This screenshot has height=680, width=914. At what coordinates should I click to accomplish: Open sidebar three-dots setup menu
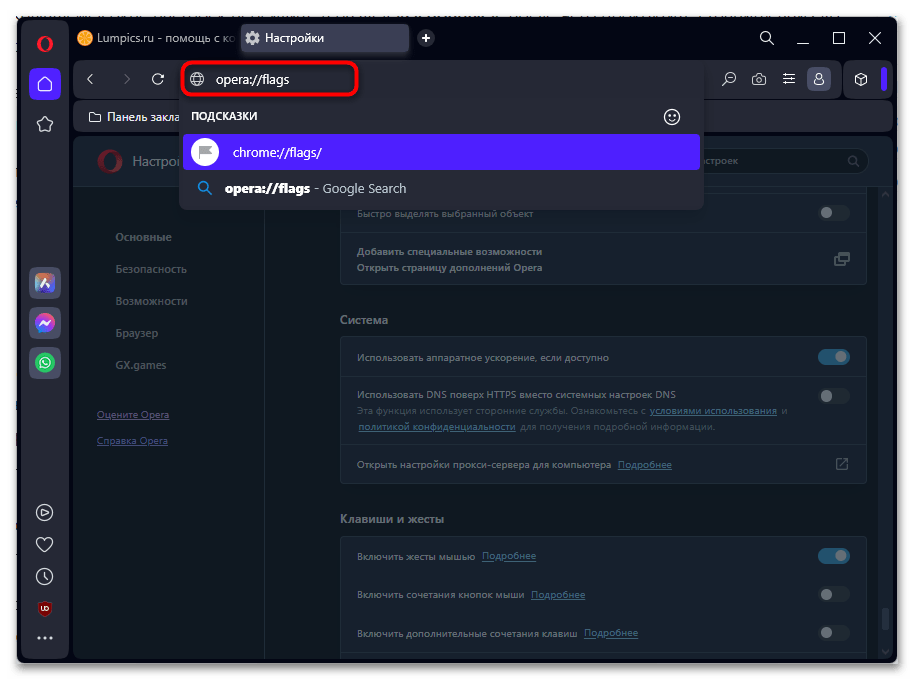[45, 638]
